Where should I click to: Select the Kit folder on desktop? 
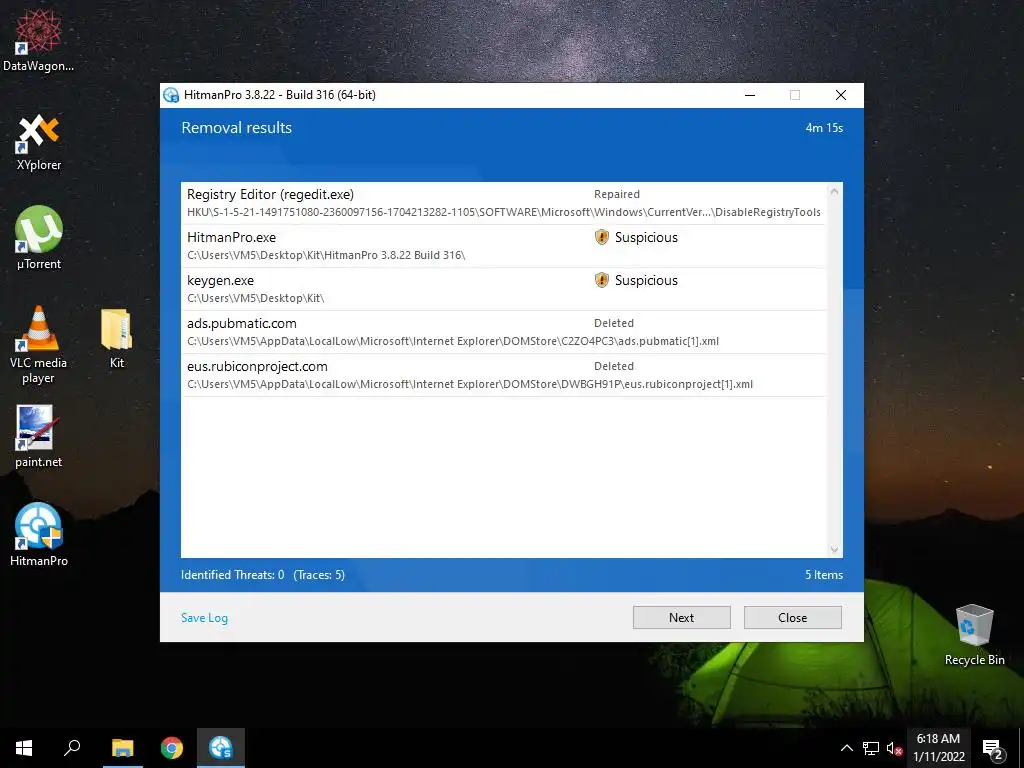[x=117, y=338]
